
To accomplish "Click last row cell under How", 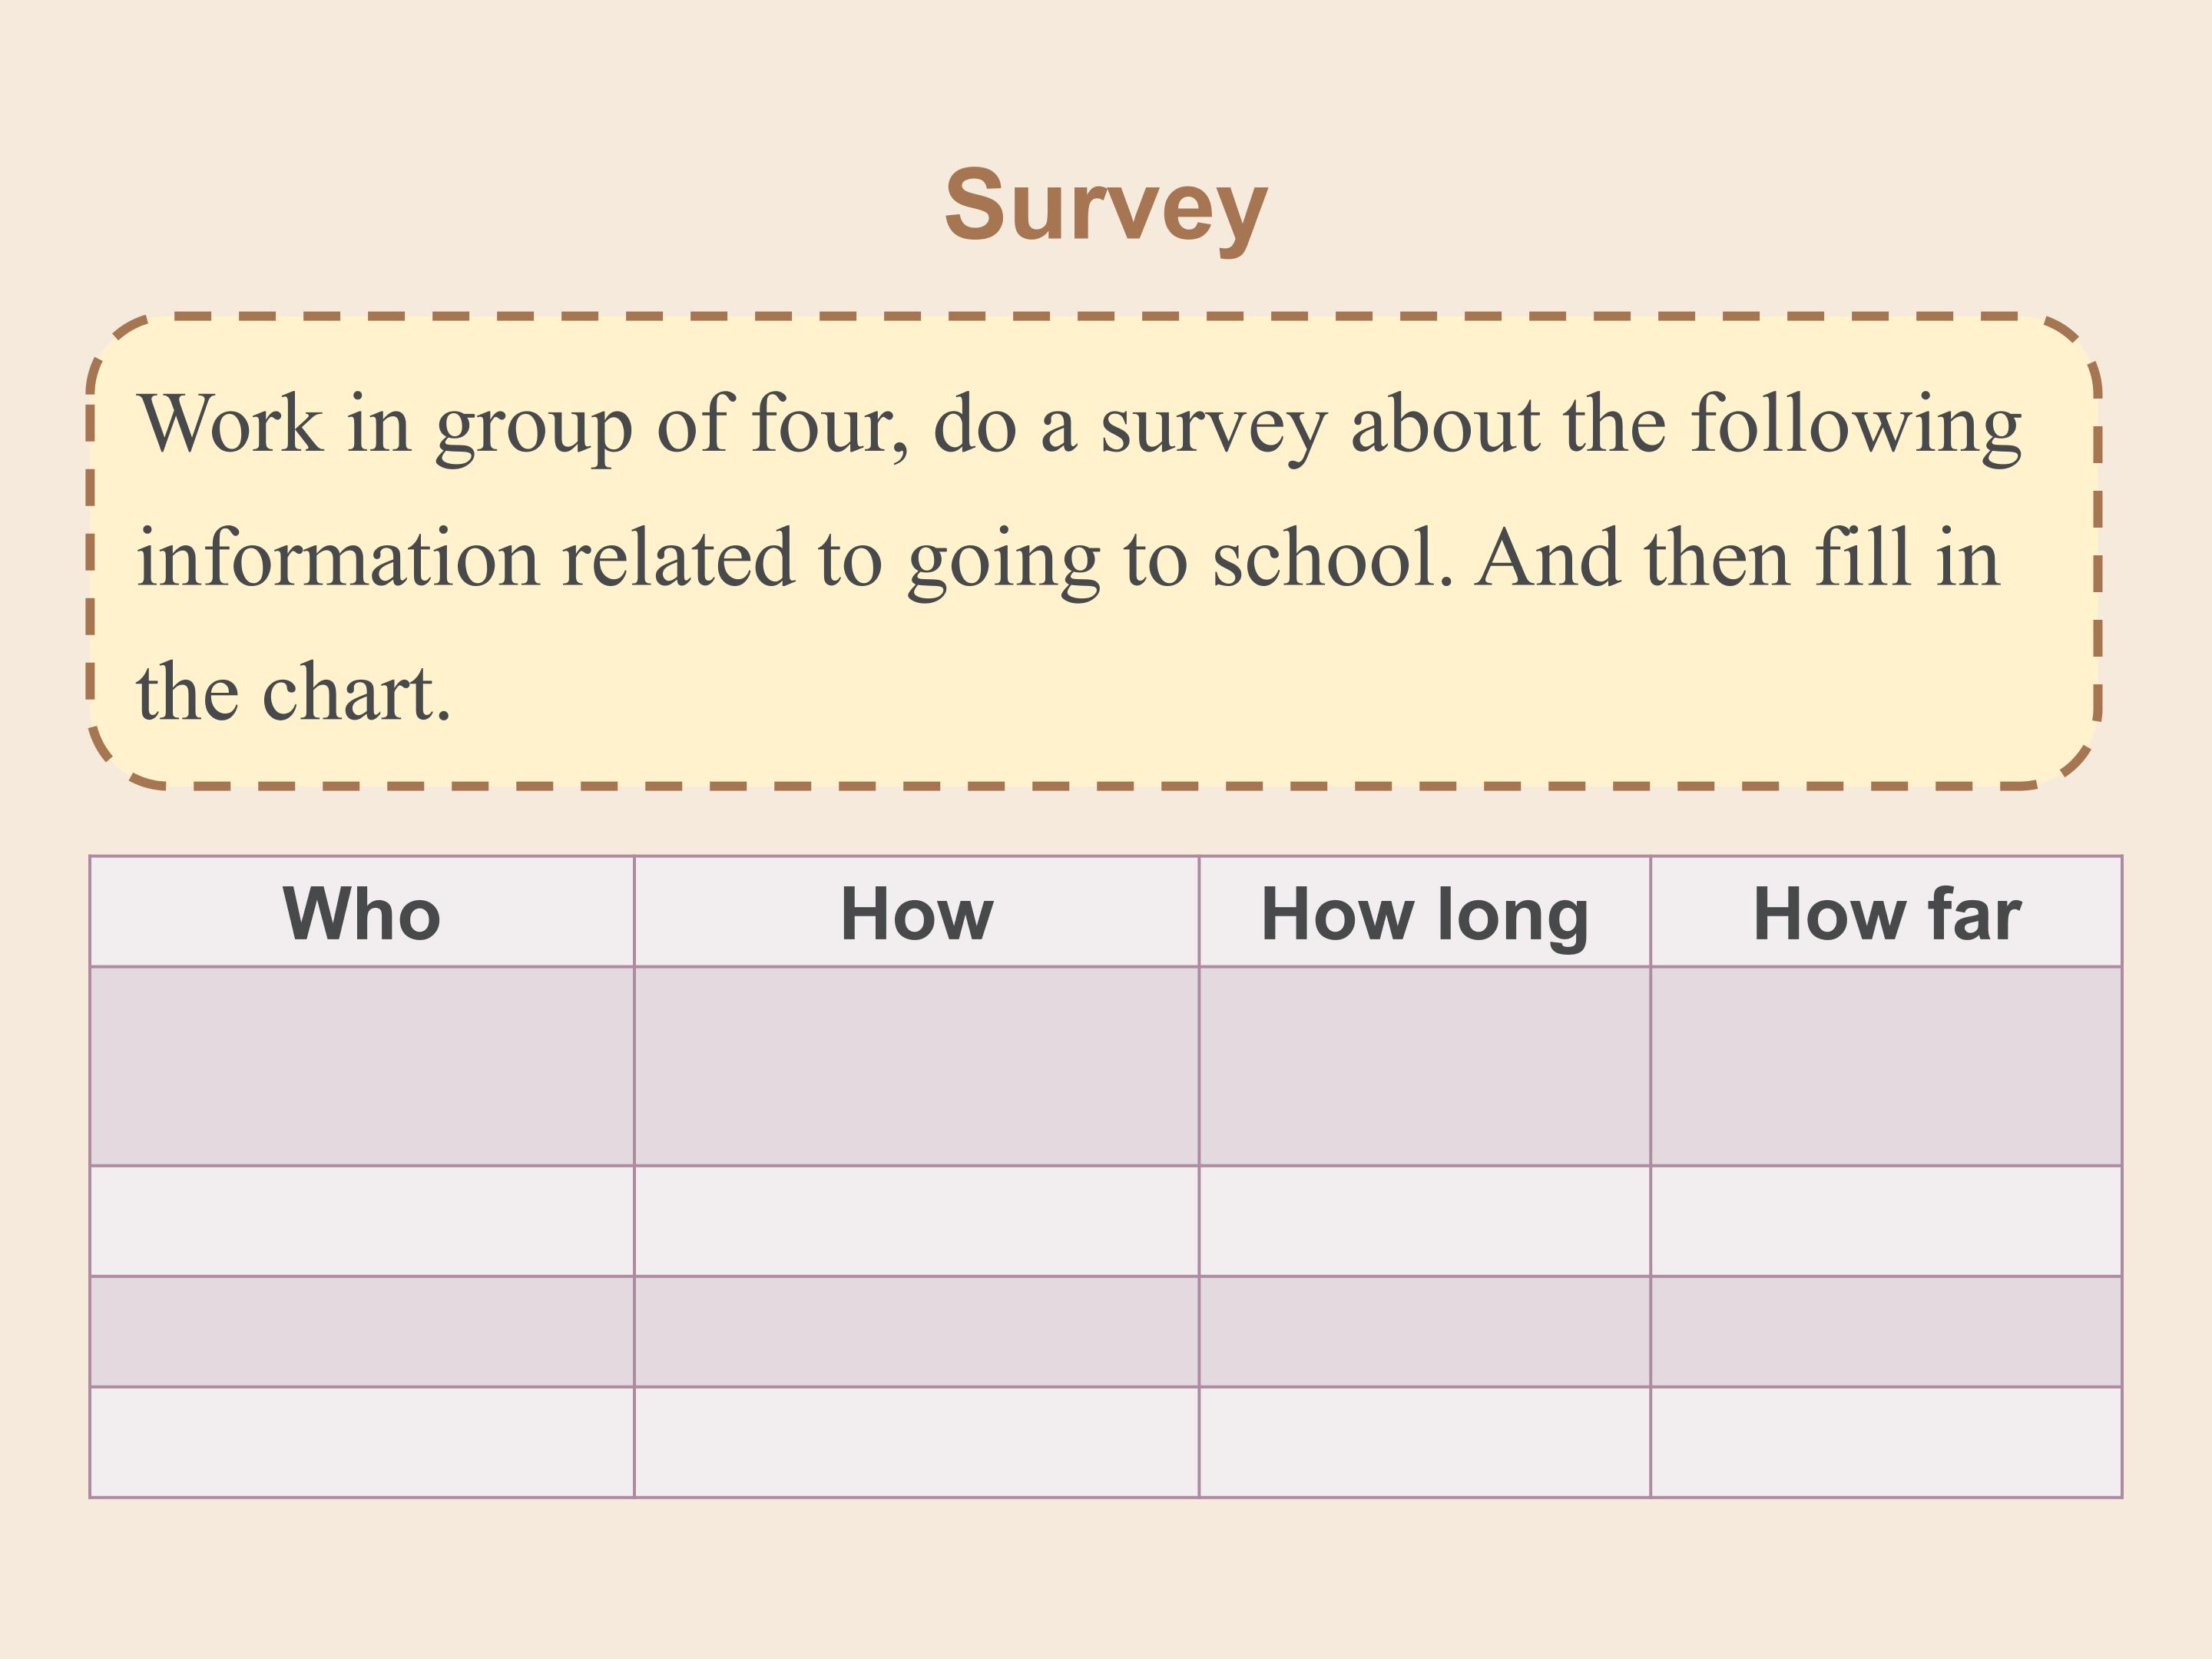I will [x=917, y=1442].
